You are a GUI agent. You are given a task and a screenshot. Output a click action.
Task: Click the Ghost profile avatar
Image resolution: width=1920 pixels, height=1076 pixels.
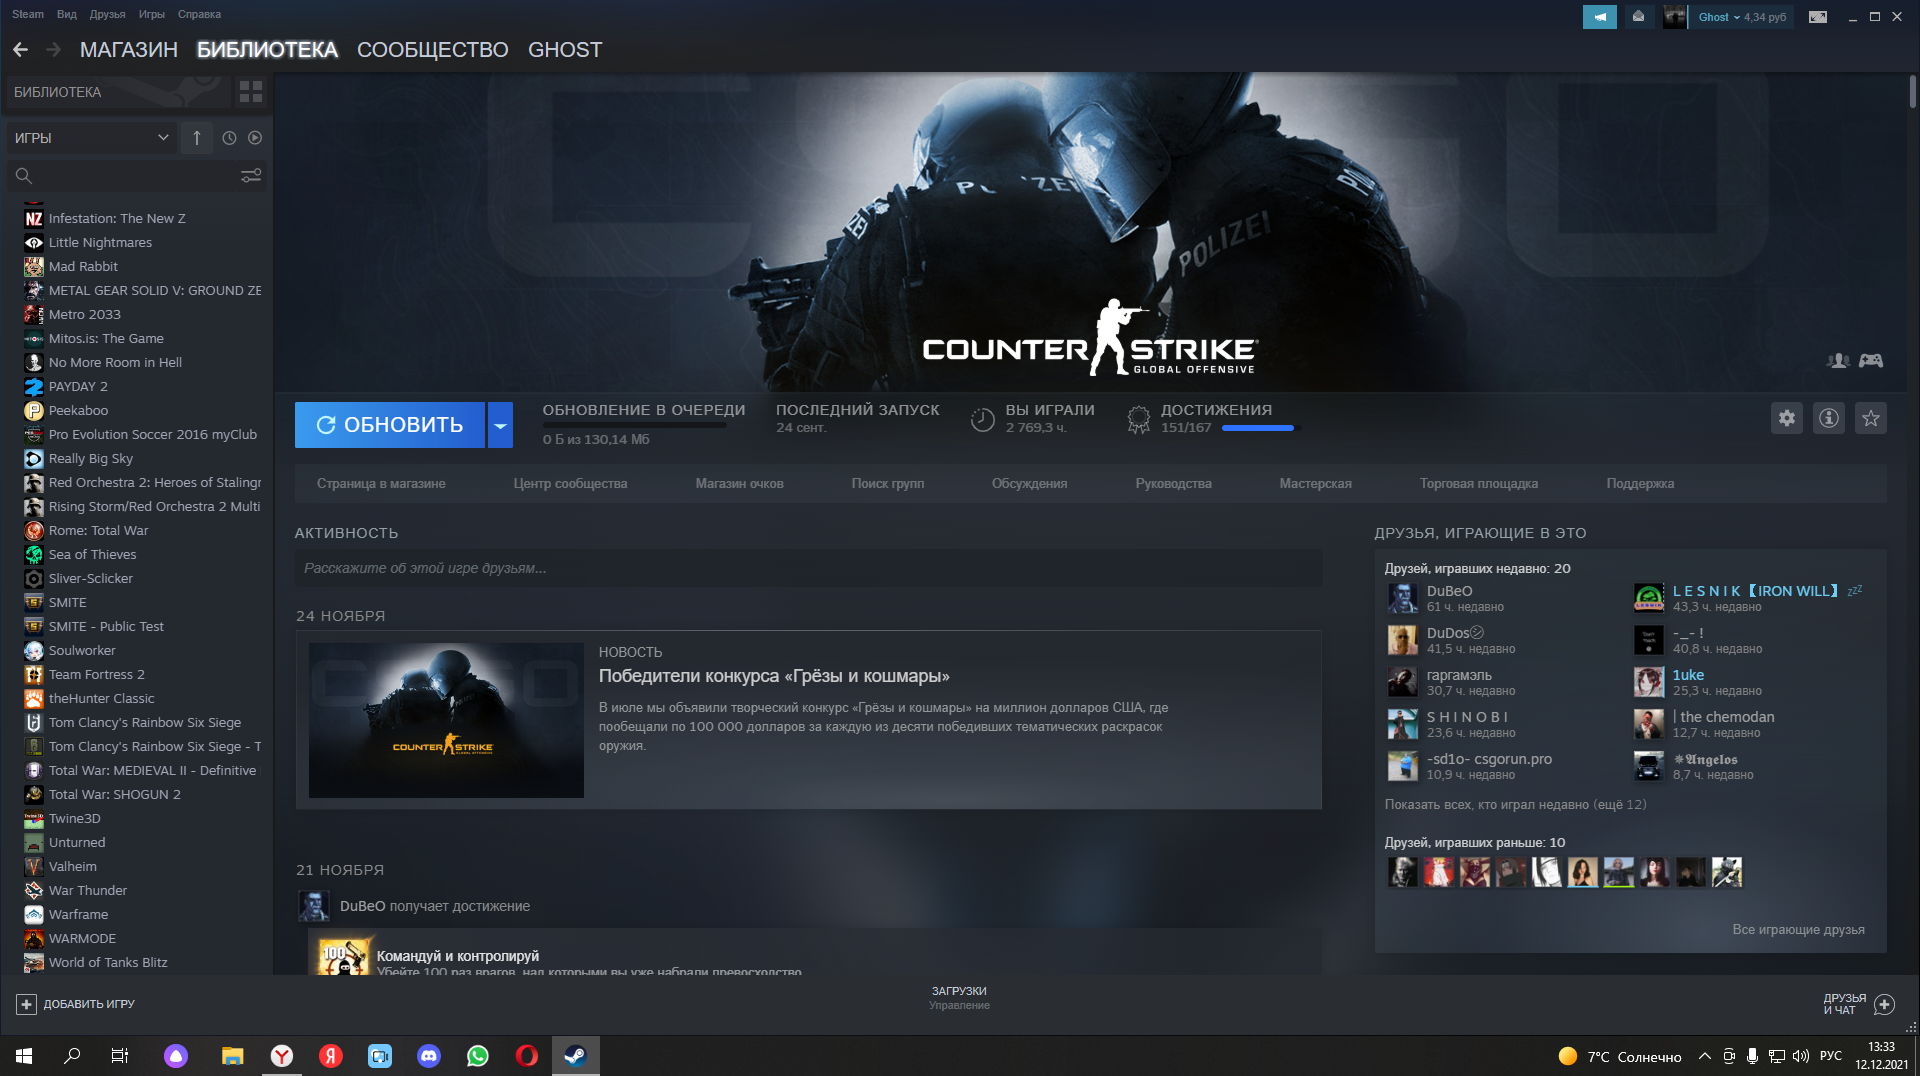1675,17
